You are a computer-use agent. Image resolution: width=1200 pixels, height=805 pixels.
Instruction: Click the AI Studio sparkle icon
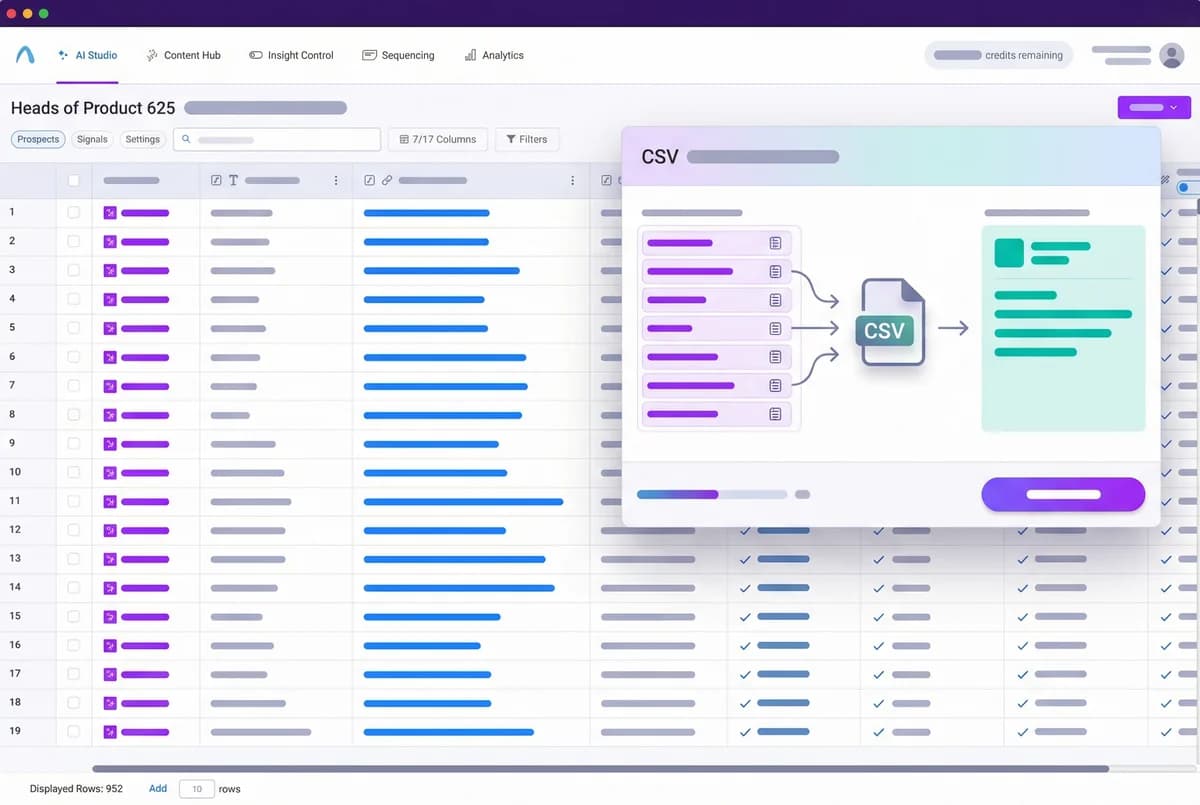[62, 55]
